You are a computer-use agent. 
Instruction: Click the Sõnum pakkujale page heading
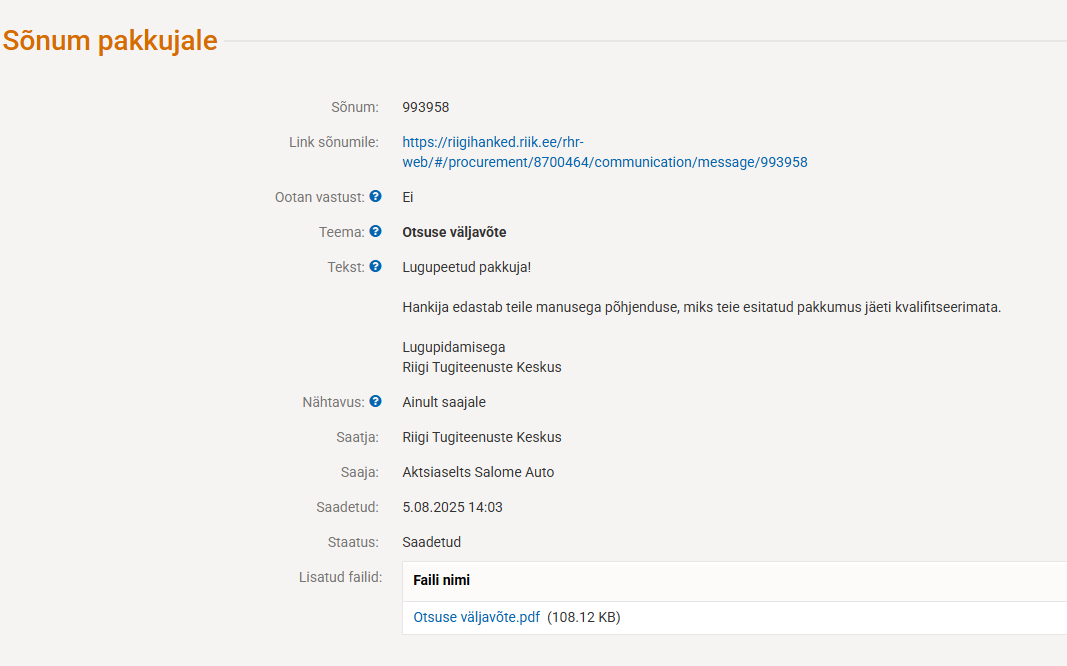pyautogui.click(x=110, y=41)
